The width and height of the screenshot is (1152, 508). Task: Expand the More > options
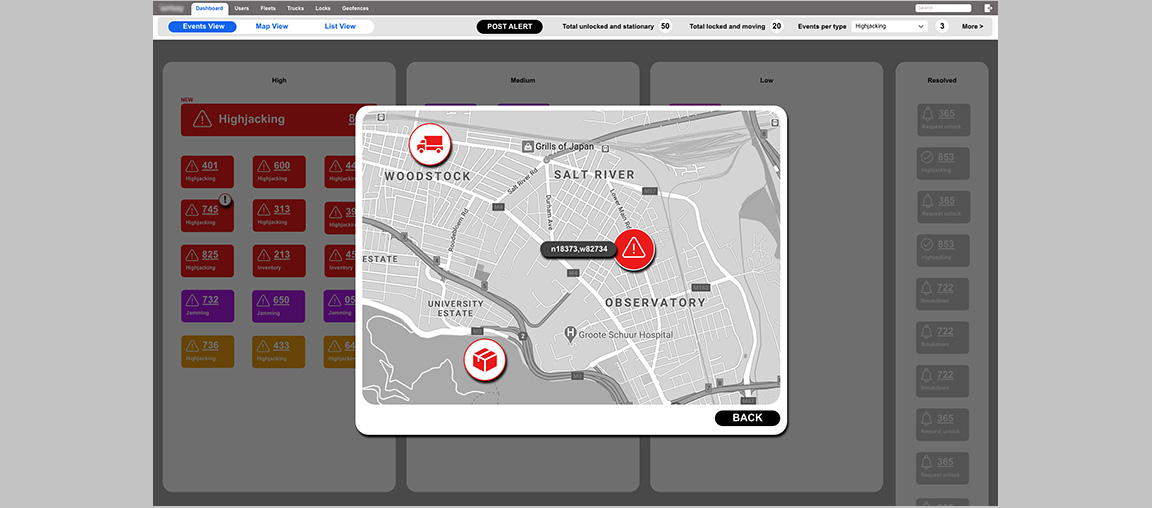(x=972, y=27)
